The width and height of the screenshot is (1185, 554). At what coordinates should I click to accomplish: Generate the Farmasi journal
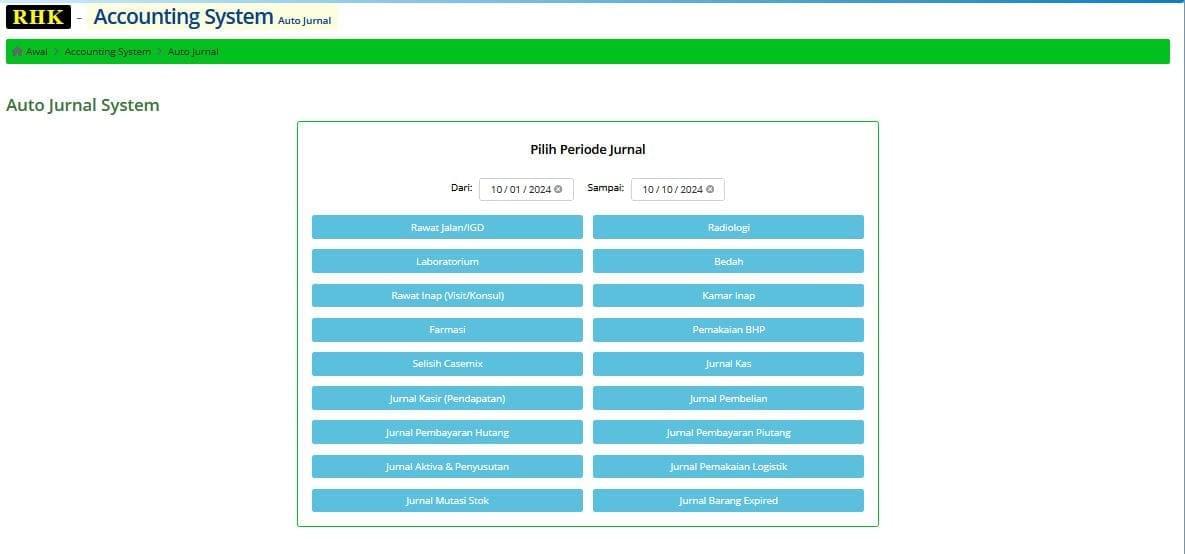pos(447,330)
